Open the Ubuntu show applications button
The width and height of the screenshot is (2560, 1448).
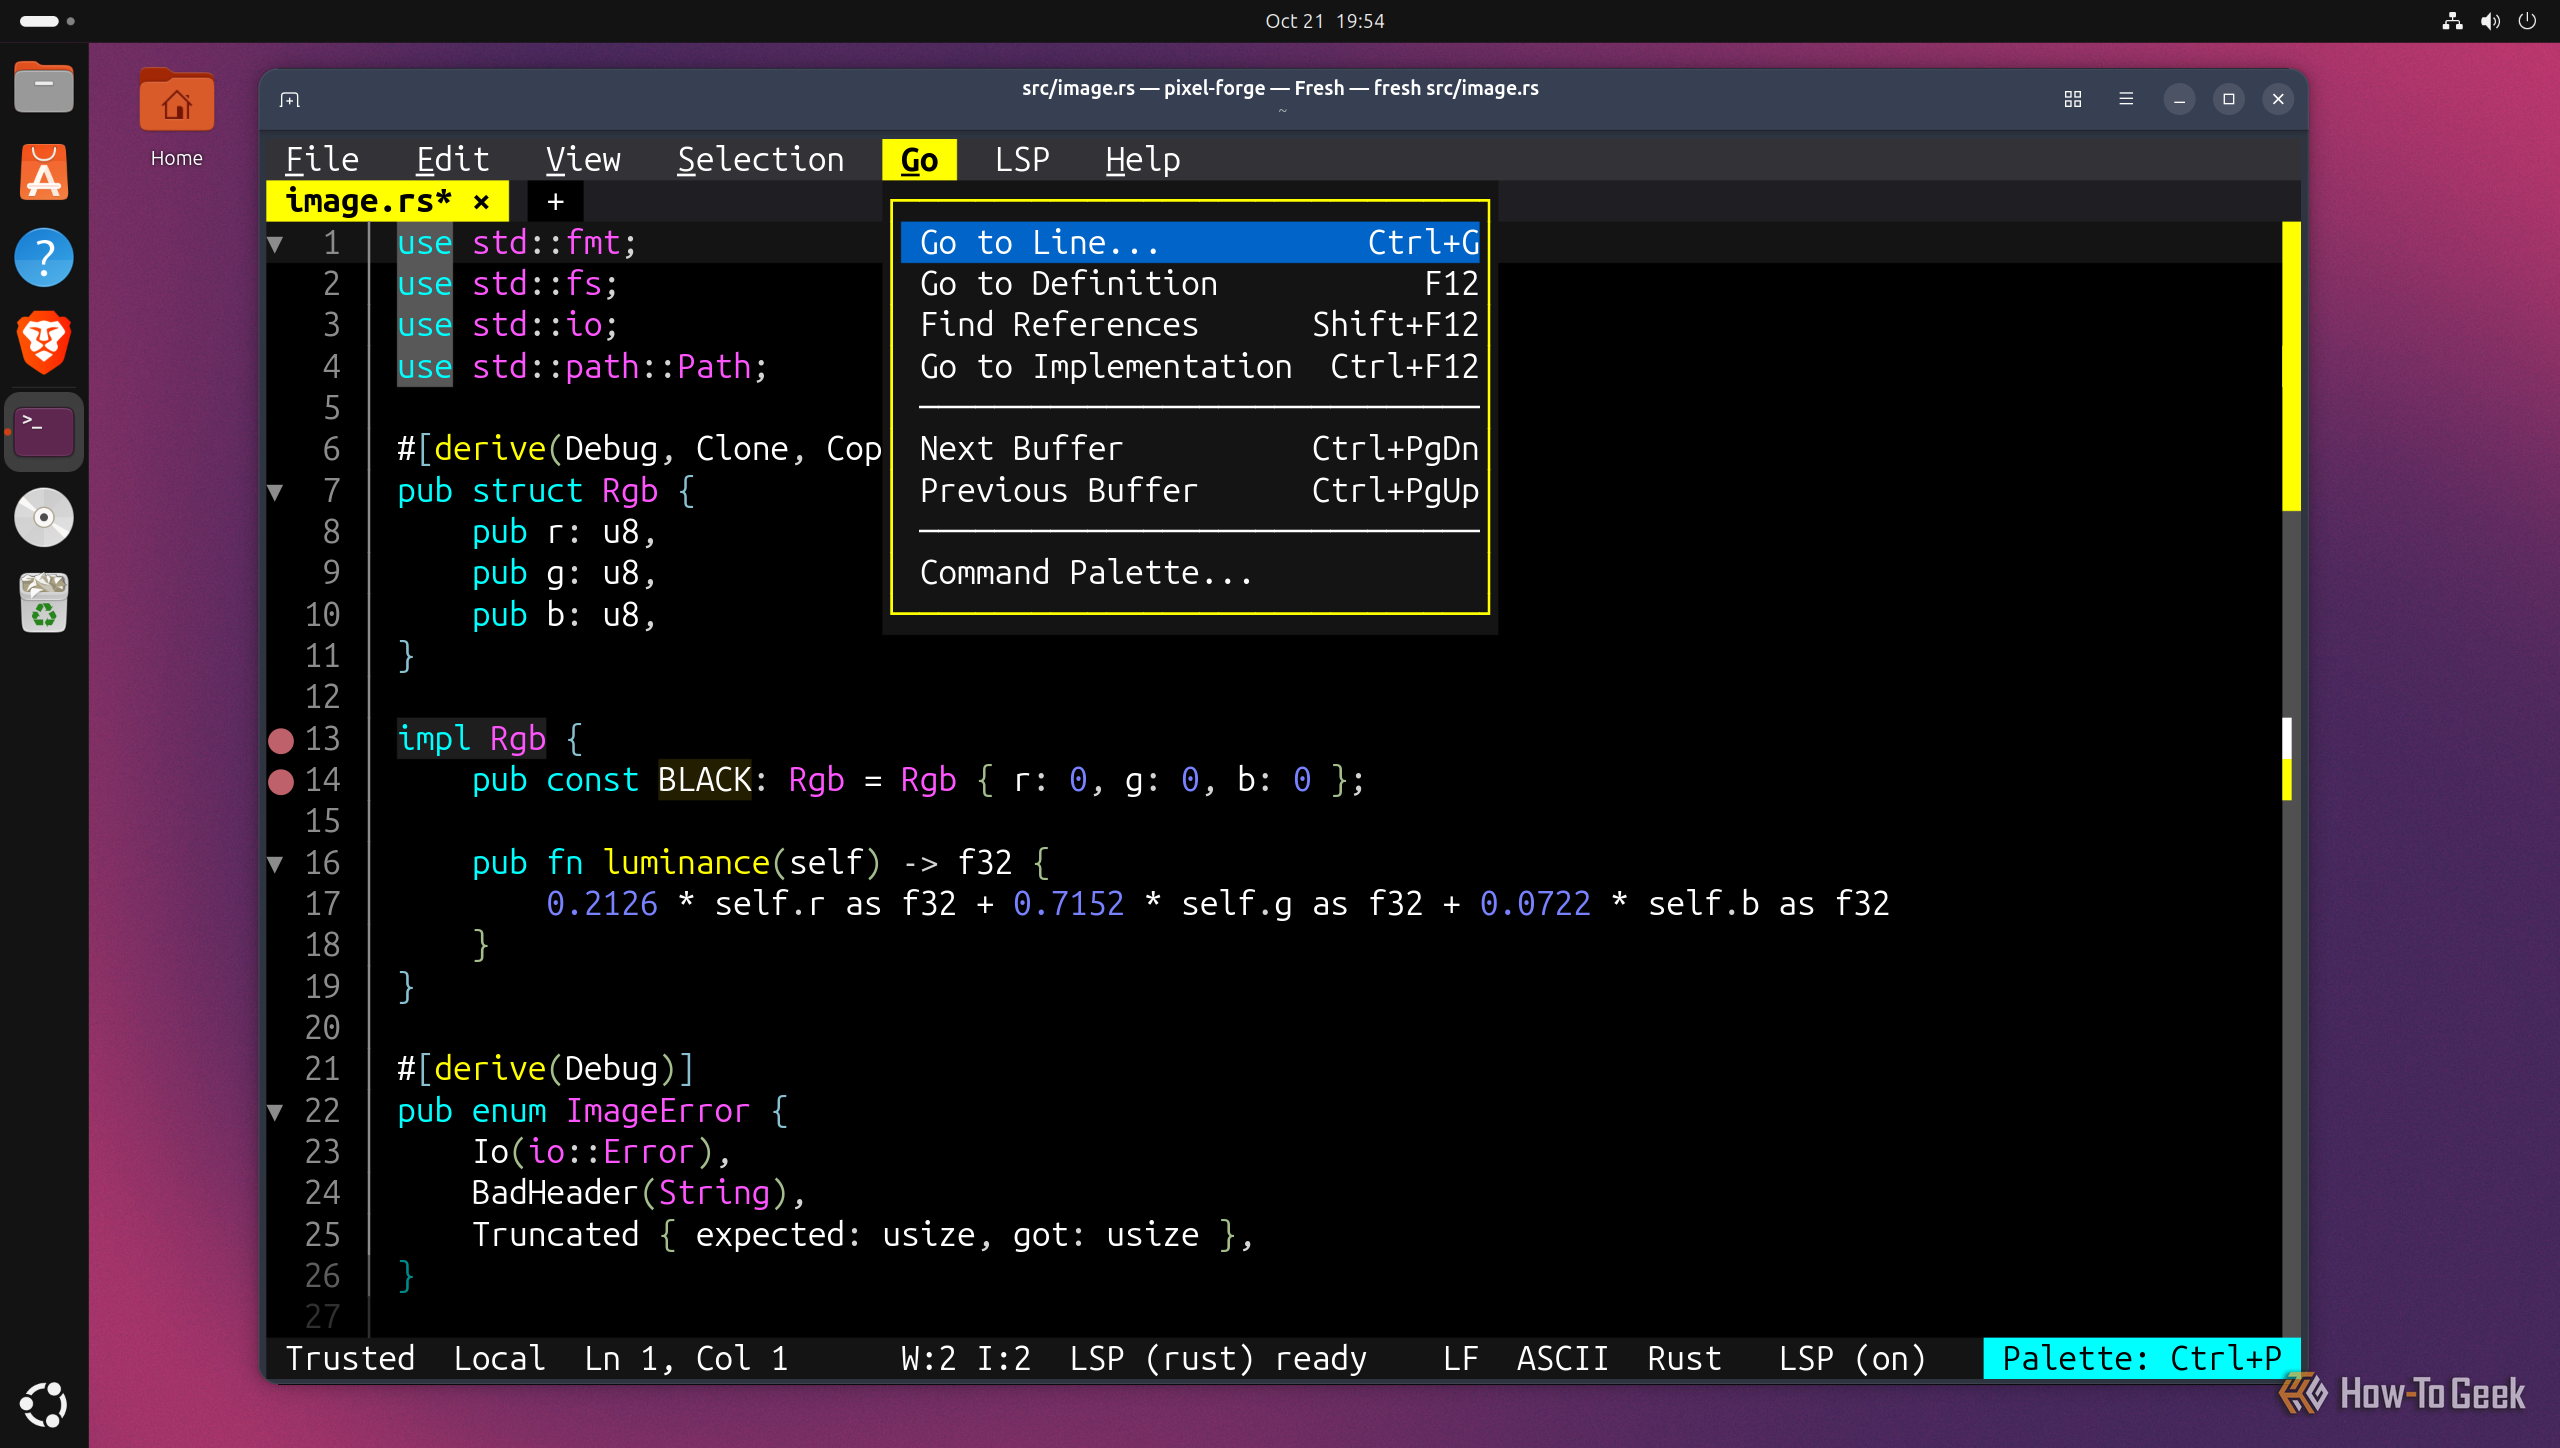(44, 1404)
